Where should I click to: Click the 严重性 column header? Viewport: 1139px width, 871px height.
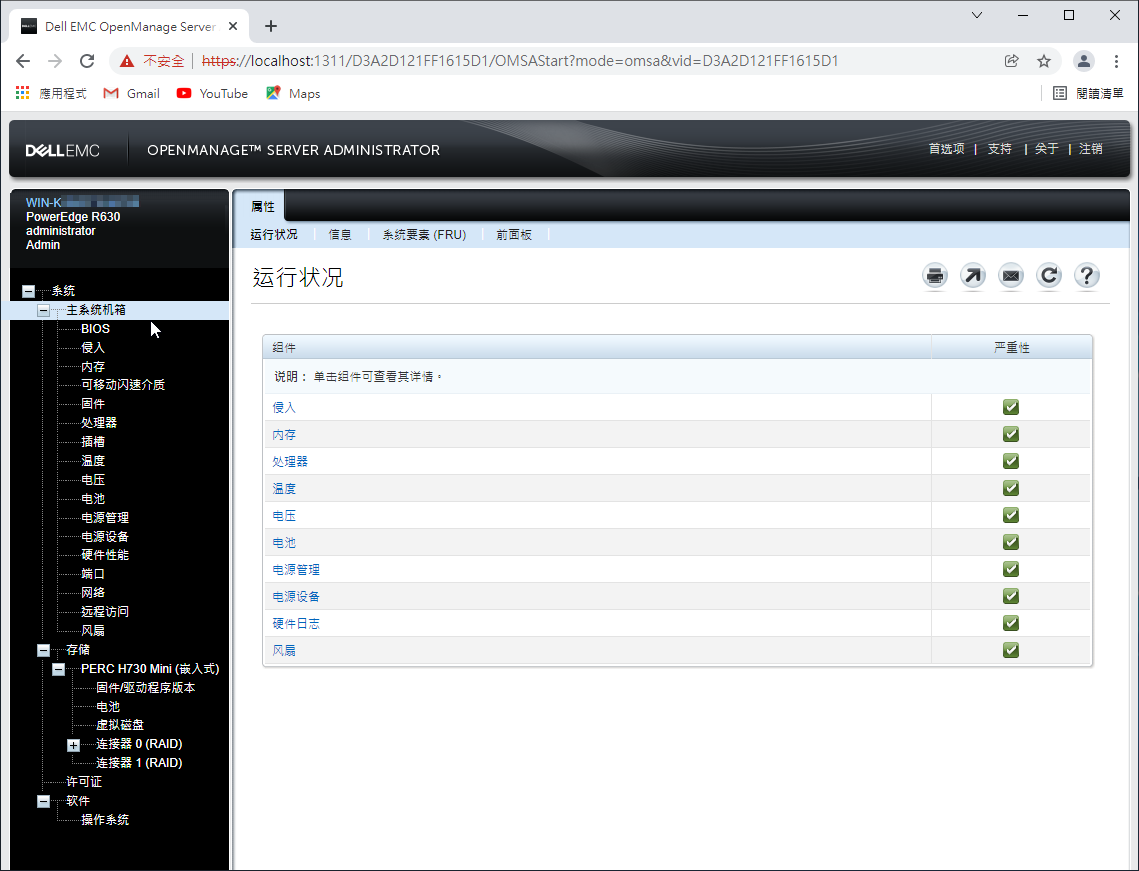pyautogui.click(x=1011, y=348)
